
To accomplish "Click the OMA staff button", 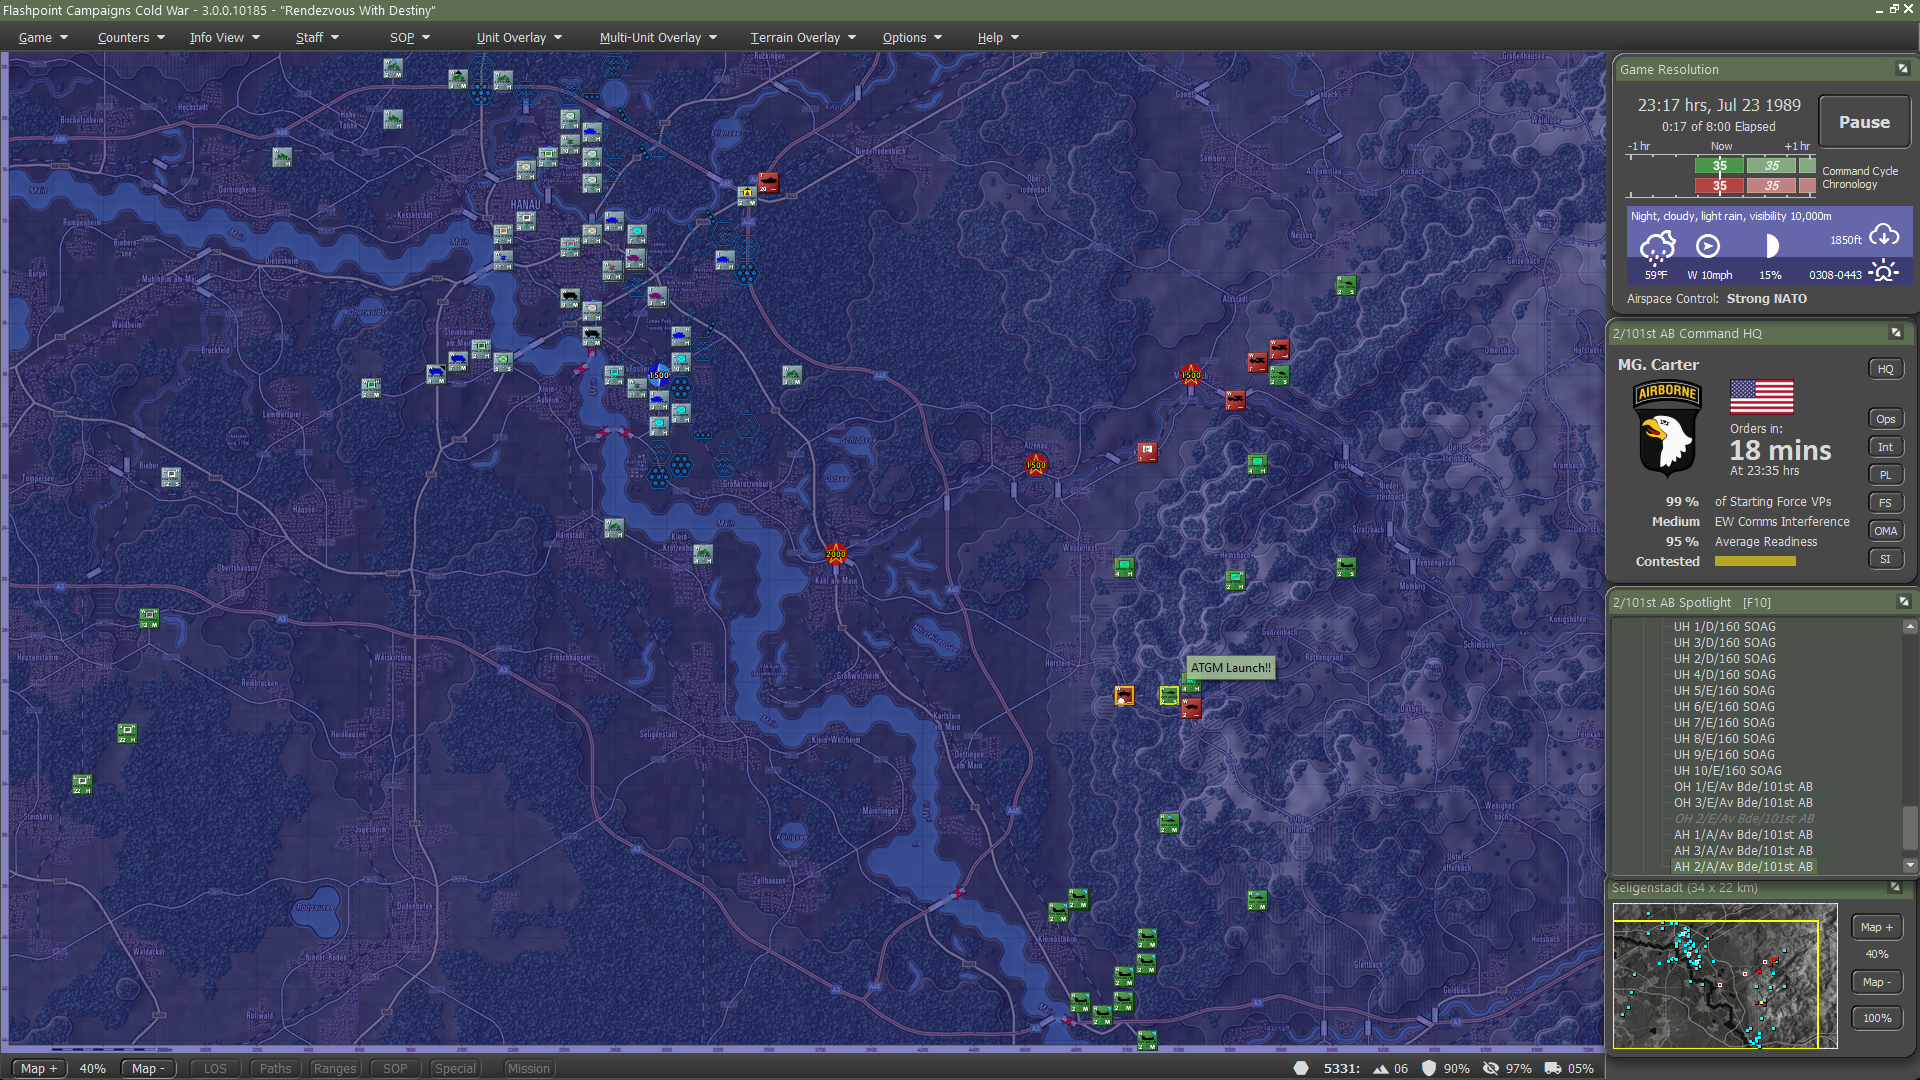I will click(x=1885, y=531).
